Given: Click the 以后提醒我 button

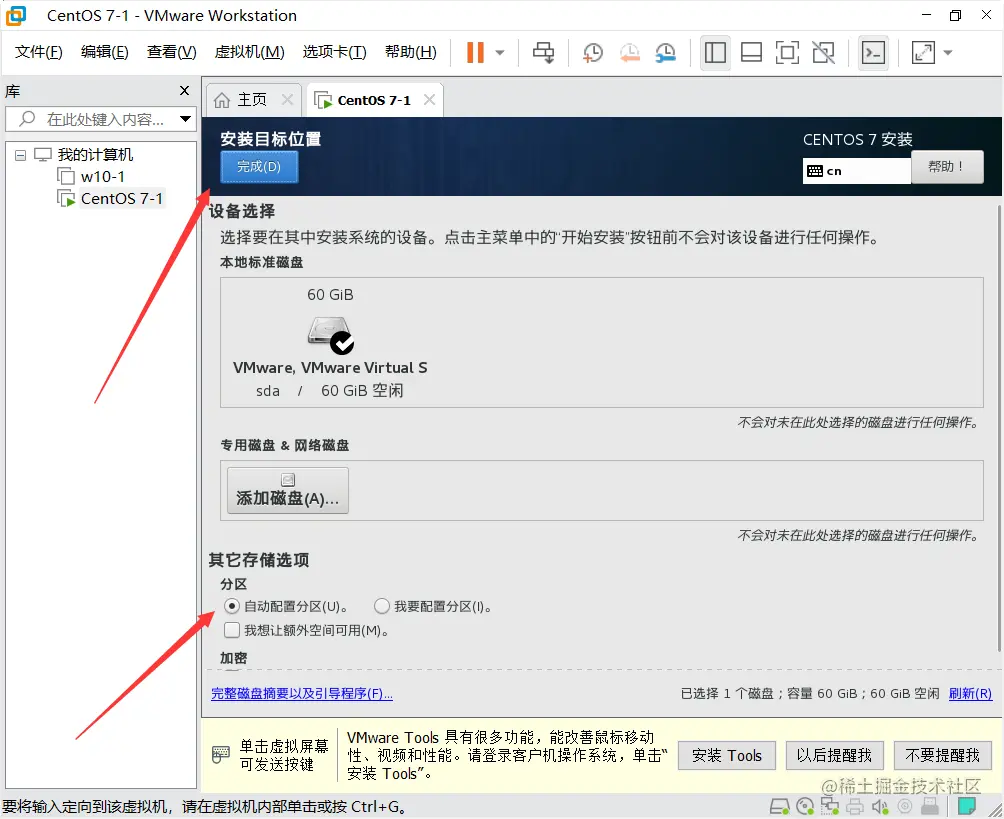Looking at the screenshot, I should [834, 756].
